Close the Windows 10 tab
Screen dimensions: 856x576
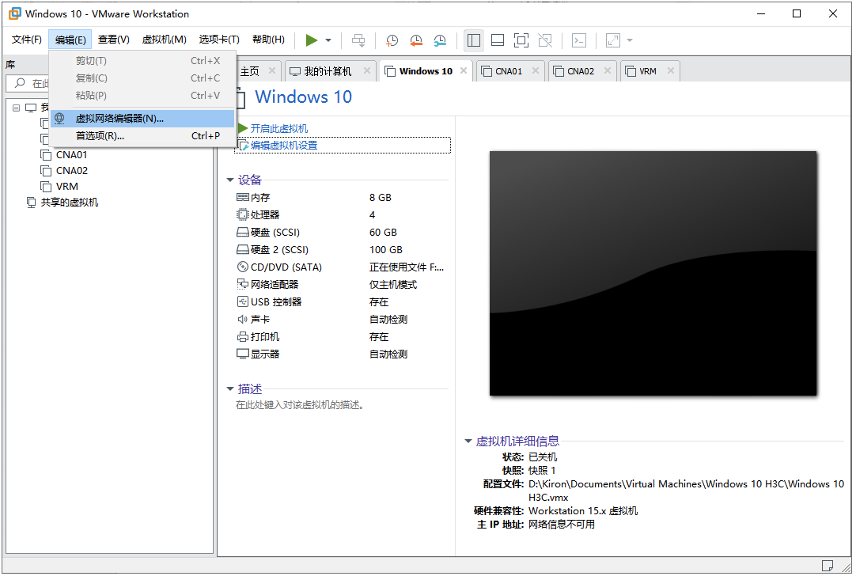point(463,70)
